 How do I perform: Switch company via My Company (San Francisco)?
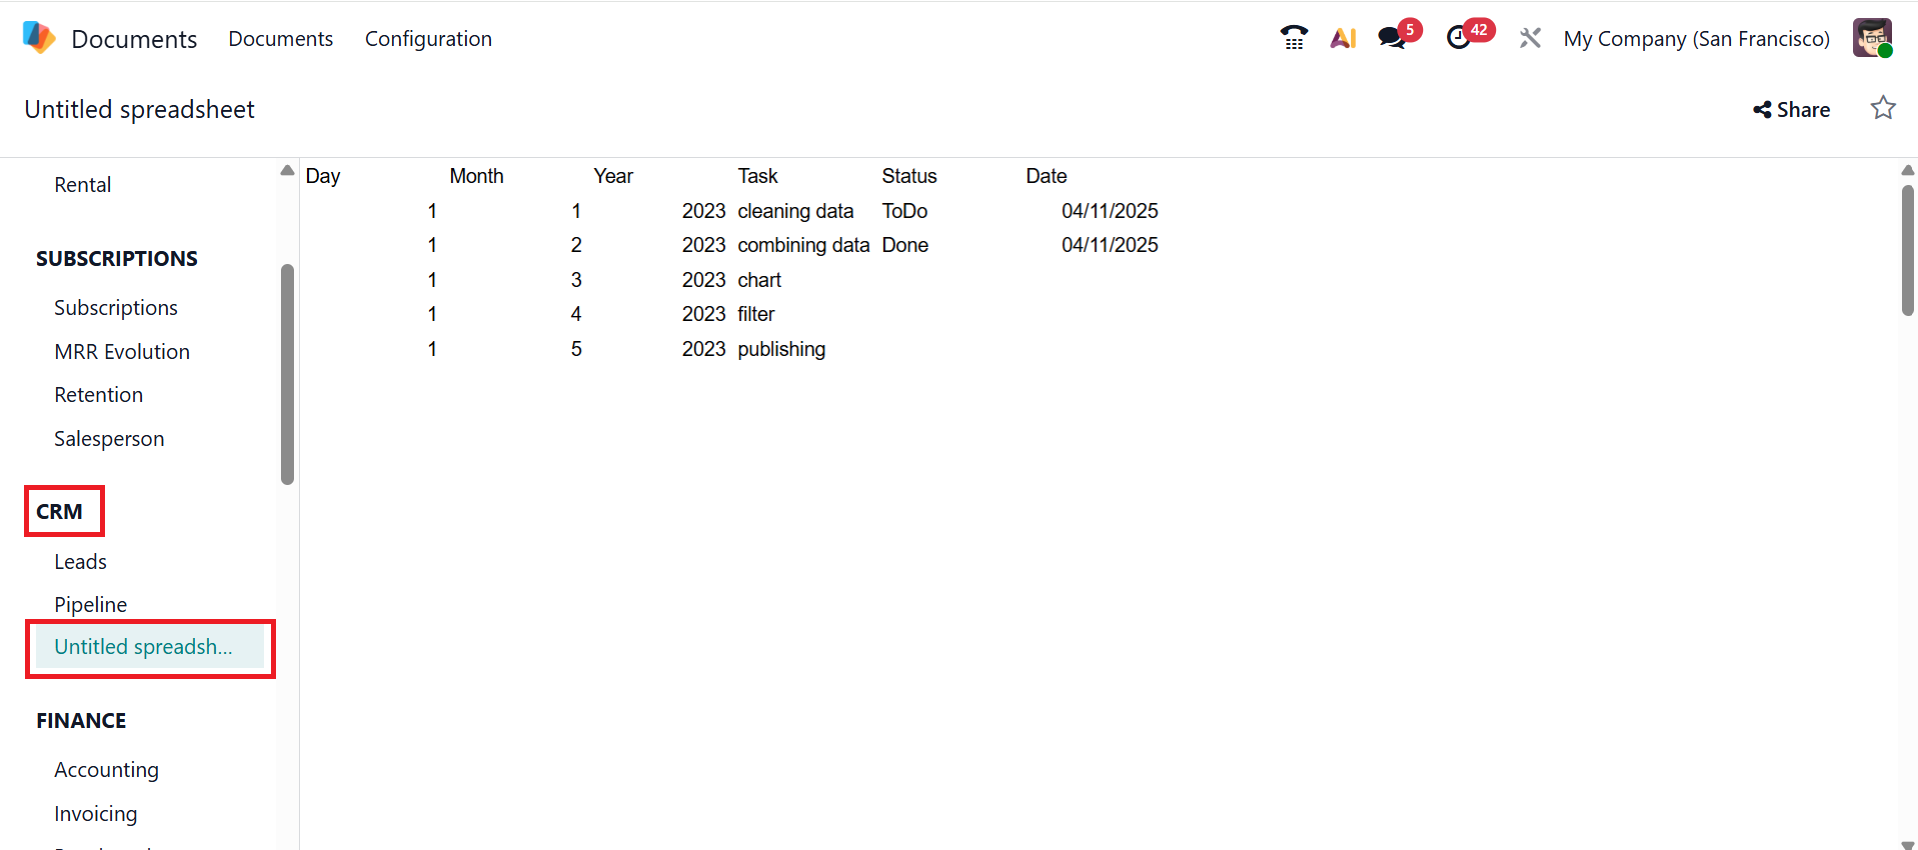[x=1696, y=39]
